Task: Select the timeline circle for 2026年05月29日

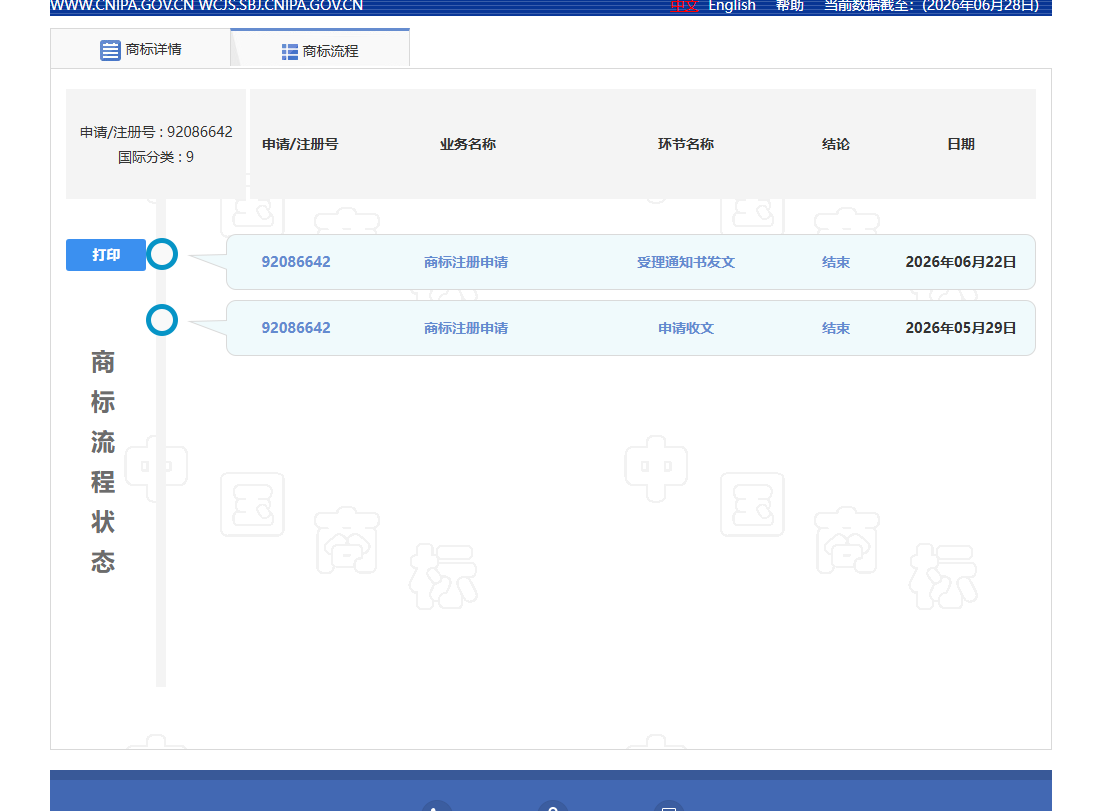Action: pos(162,320)
